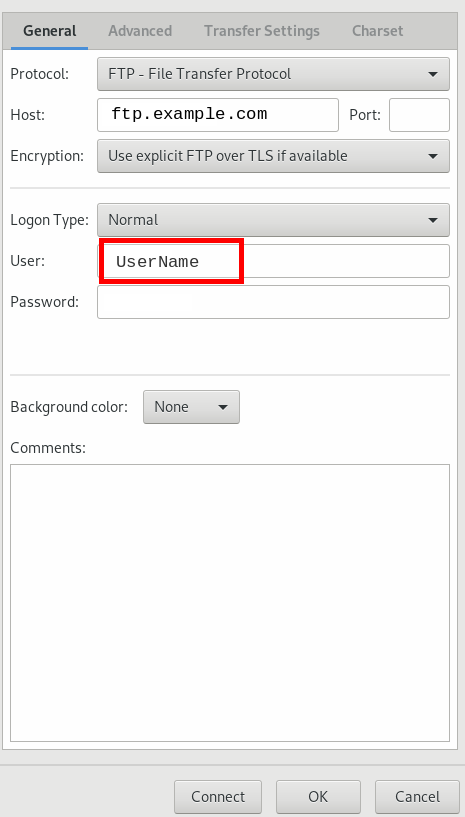The height and width of the screenshot is (817, 465).
Task: Click inside the Comments text area
Action: click(230, 603)
